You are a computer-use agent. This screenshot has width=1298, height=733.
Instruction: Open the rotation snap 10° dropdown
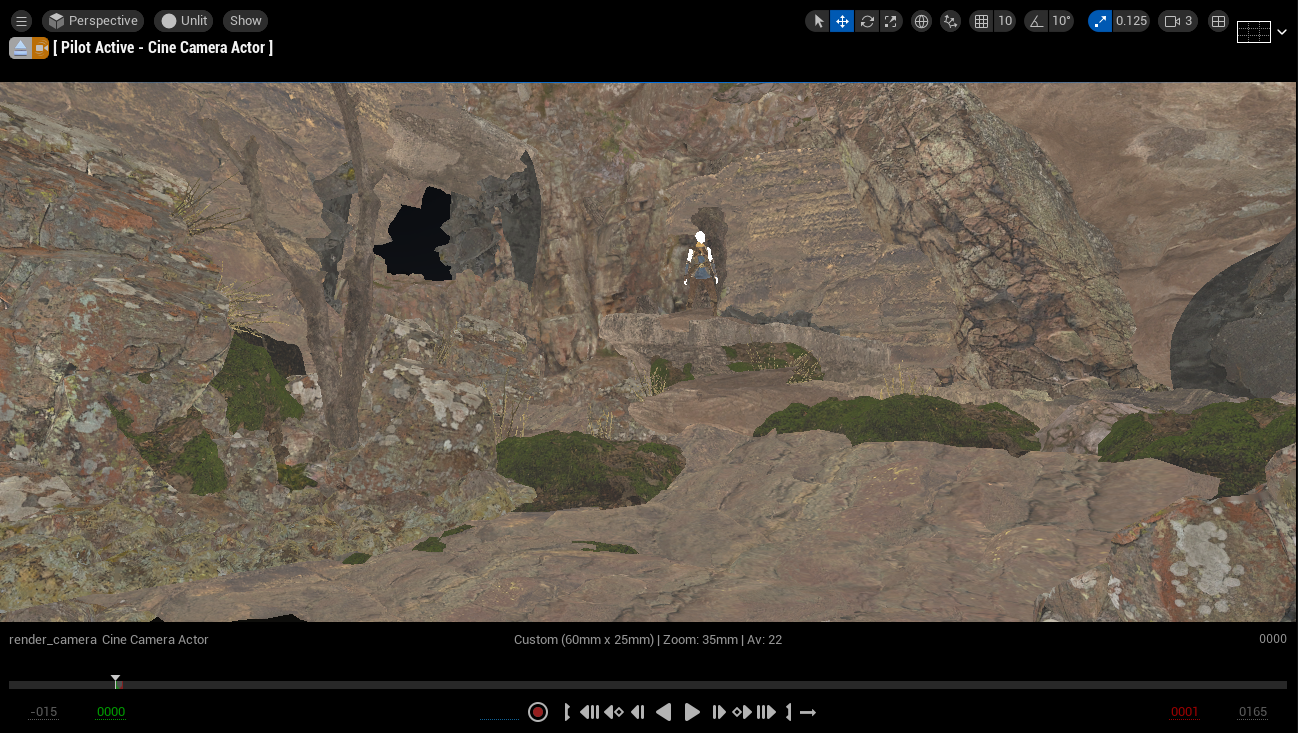tap(1061, 21)
